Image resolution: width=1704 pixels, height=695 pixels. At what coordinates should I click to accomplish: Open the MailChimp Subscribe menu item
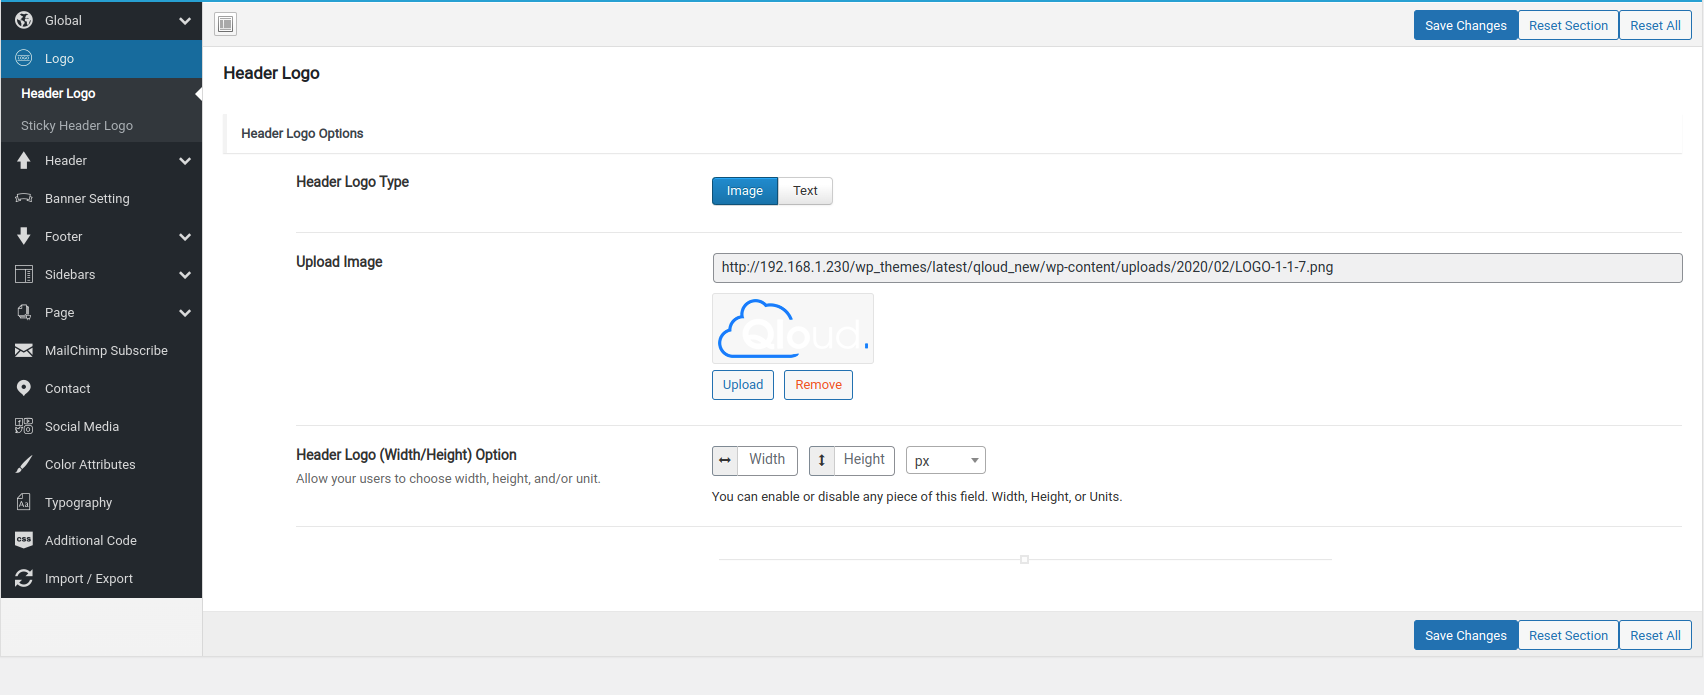(x=101, y=350)
